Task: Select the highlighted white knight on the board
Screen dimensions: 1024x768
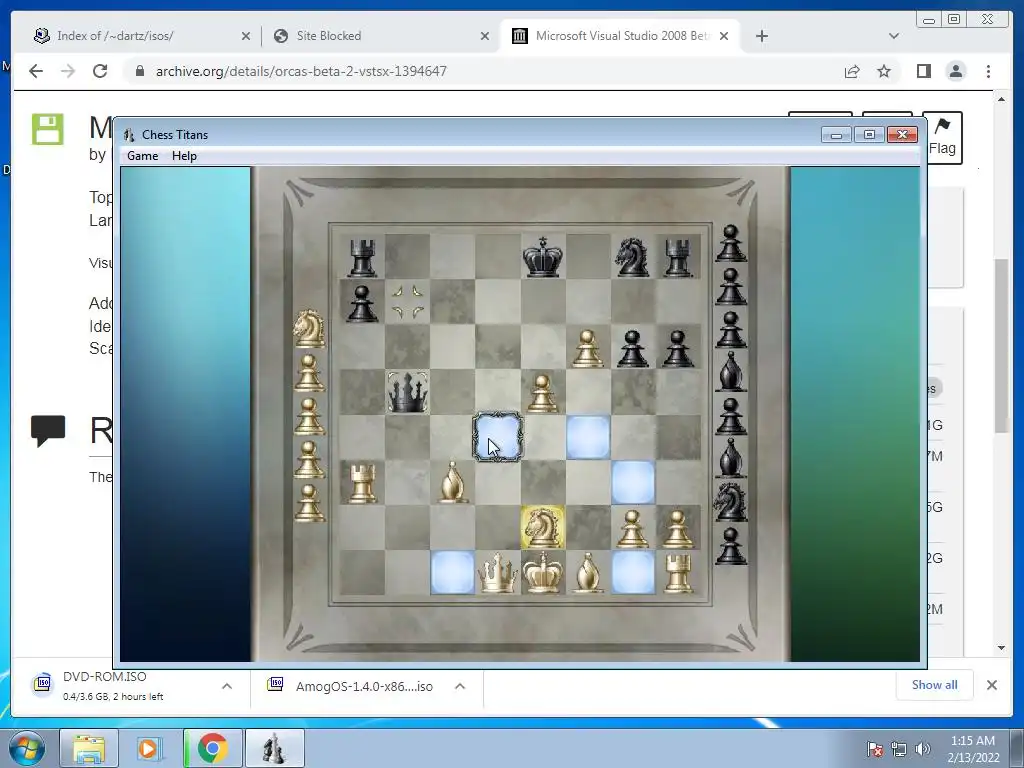Action: pos(543,527)
